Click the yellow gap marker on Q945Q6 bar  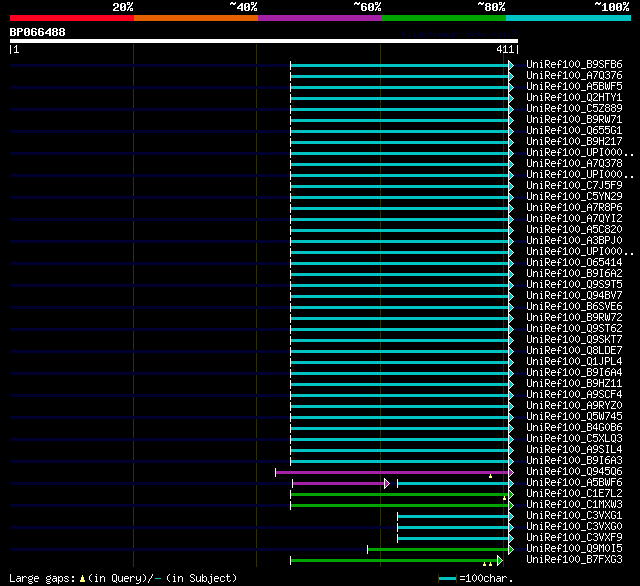point(490,476)
